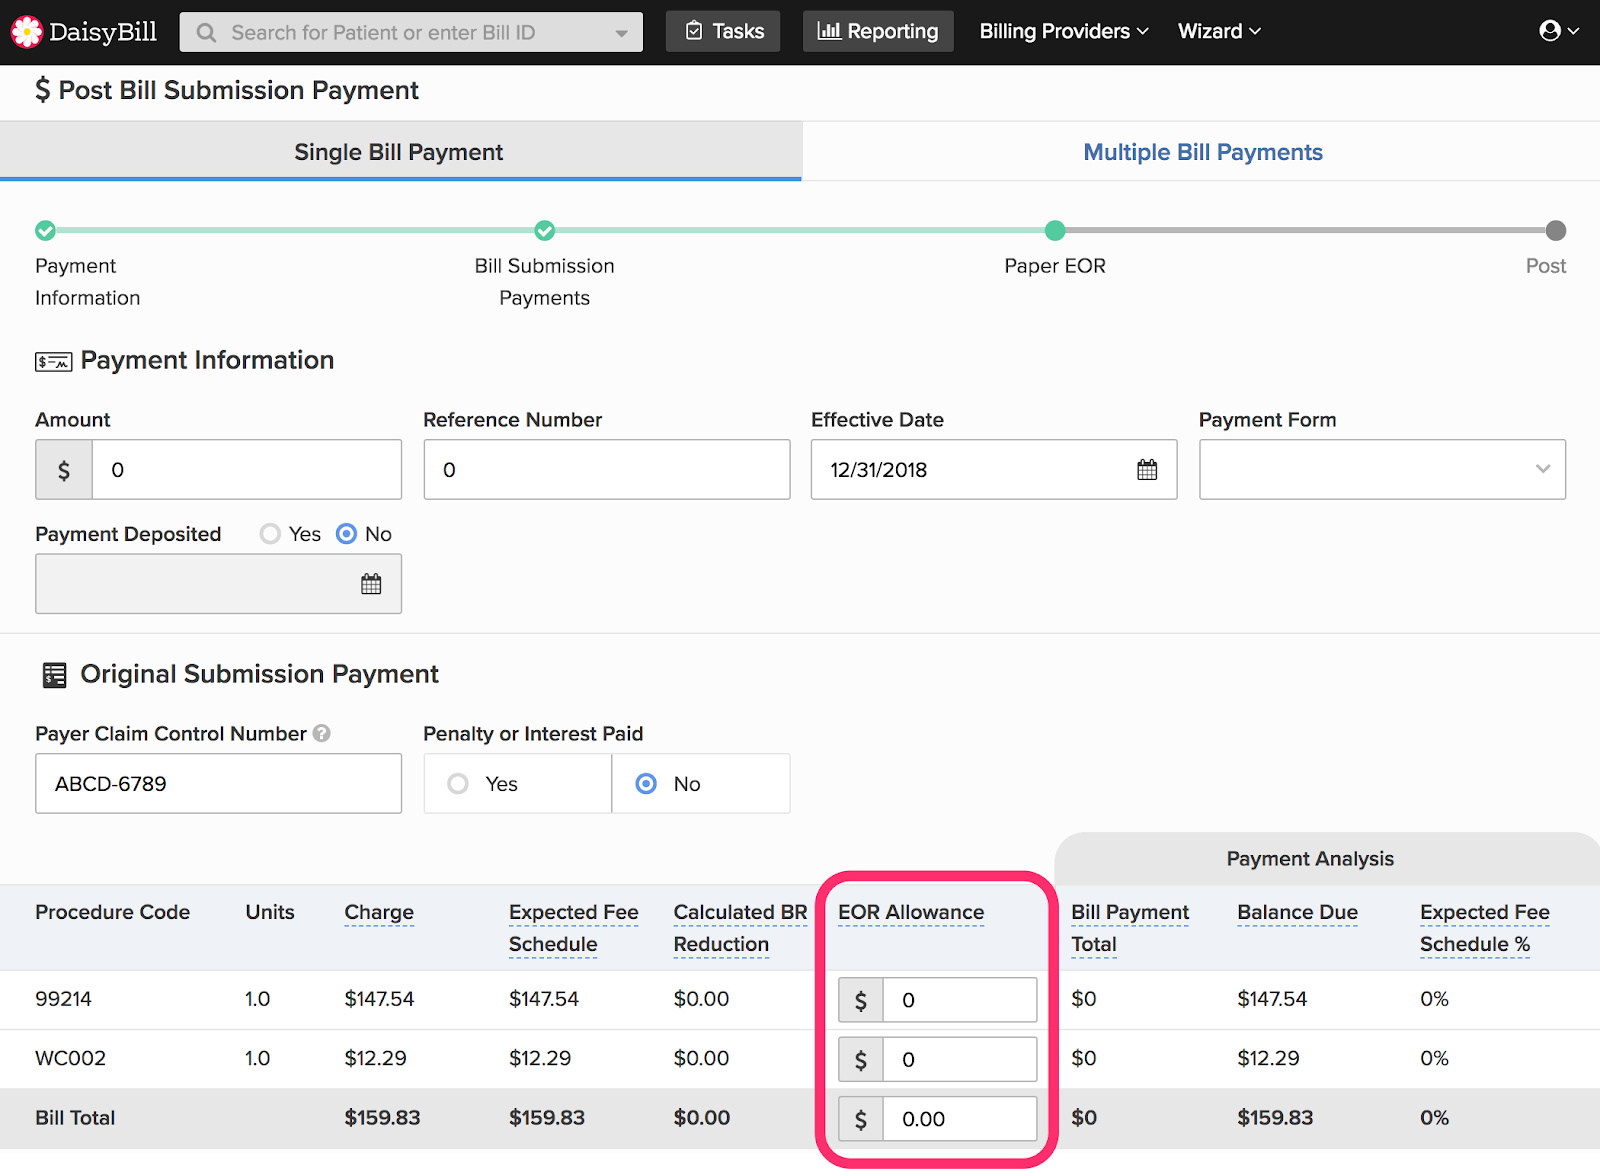Choose Yes for Penalty or Interest Paid
This screenshot has width=1600, height=1169.
tap(458, 784)
